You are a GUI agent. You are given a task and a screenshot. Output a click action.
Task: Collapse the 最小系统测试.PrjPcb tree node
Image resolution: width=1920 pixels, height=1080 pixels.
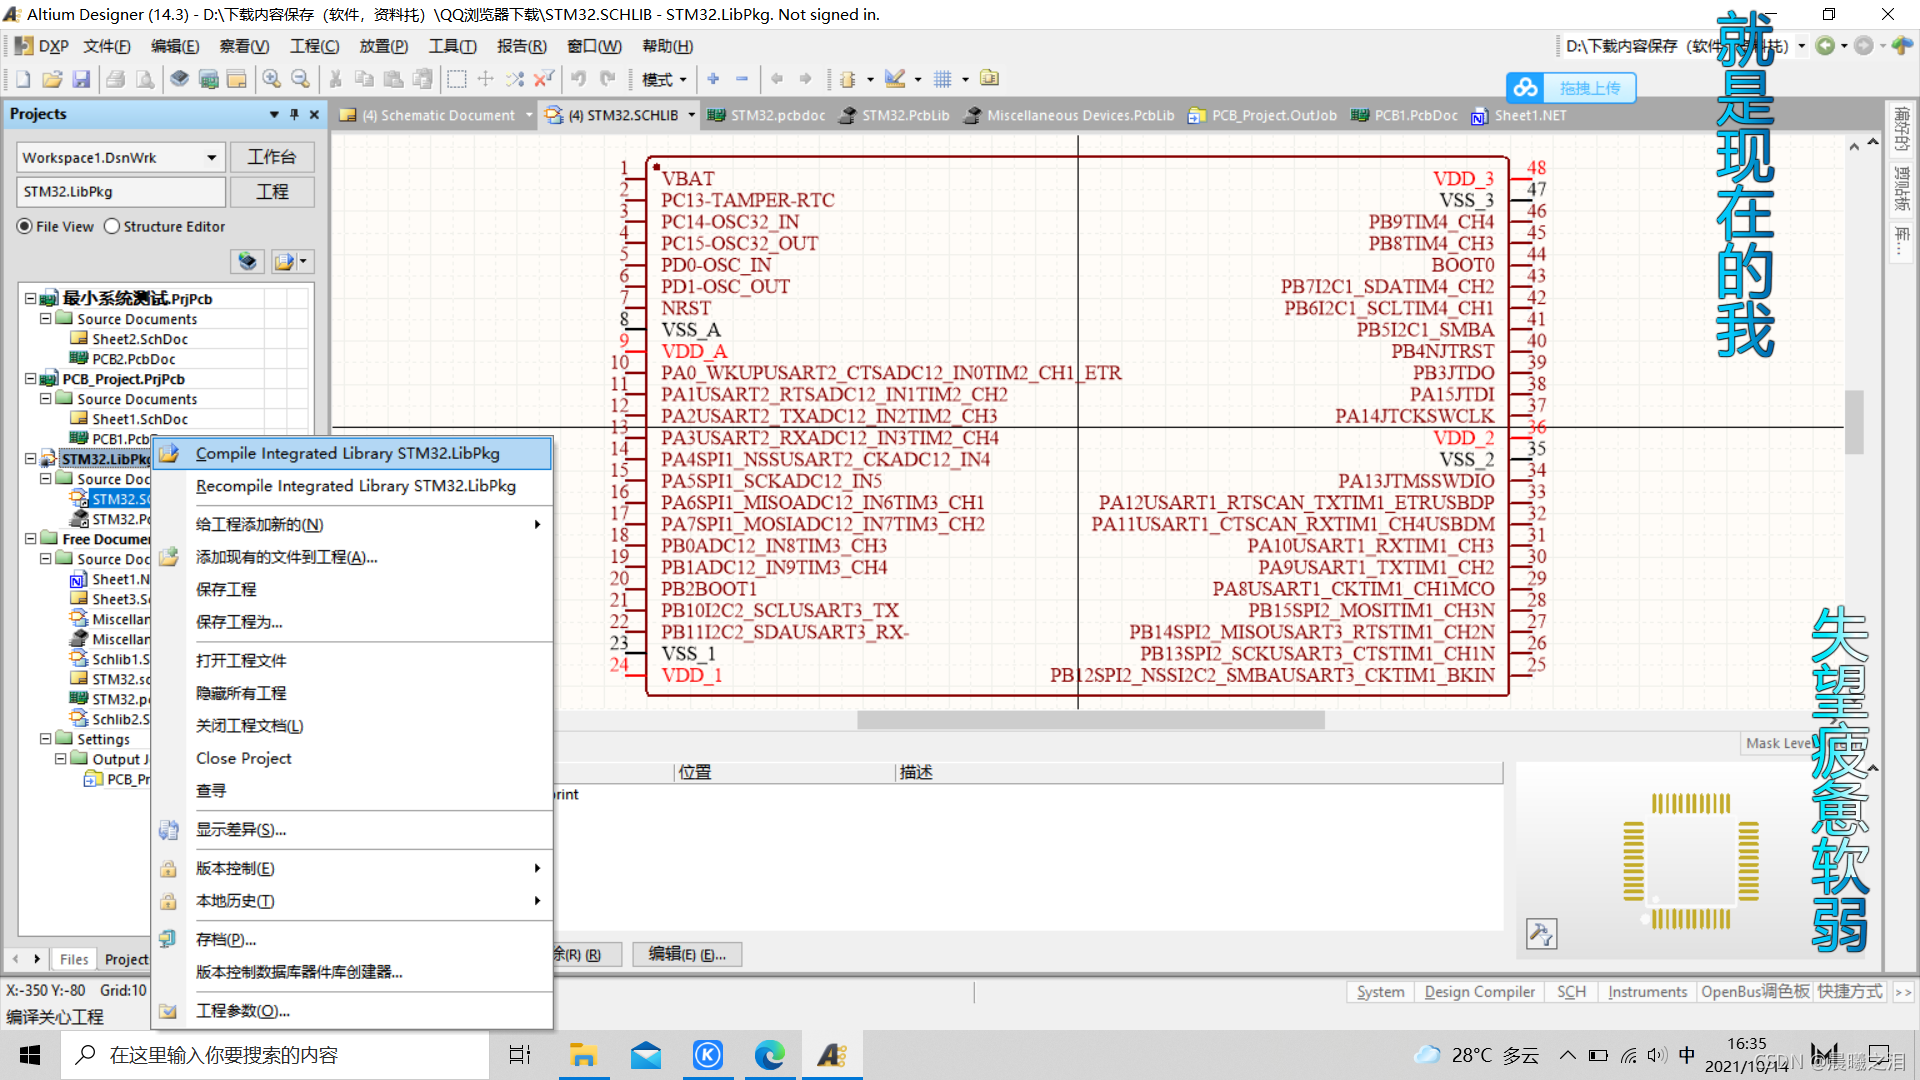coord(30,298)
